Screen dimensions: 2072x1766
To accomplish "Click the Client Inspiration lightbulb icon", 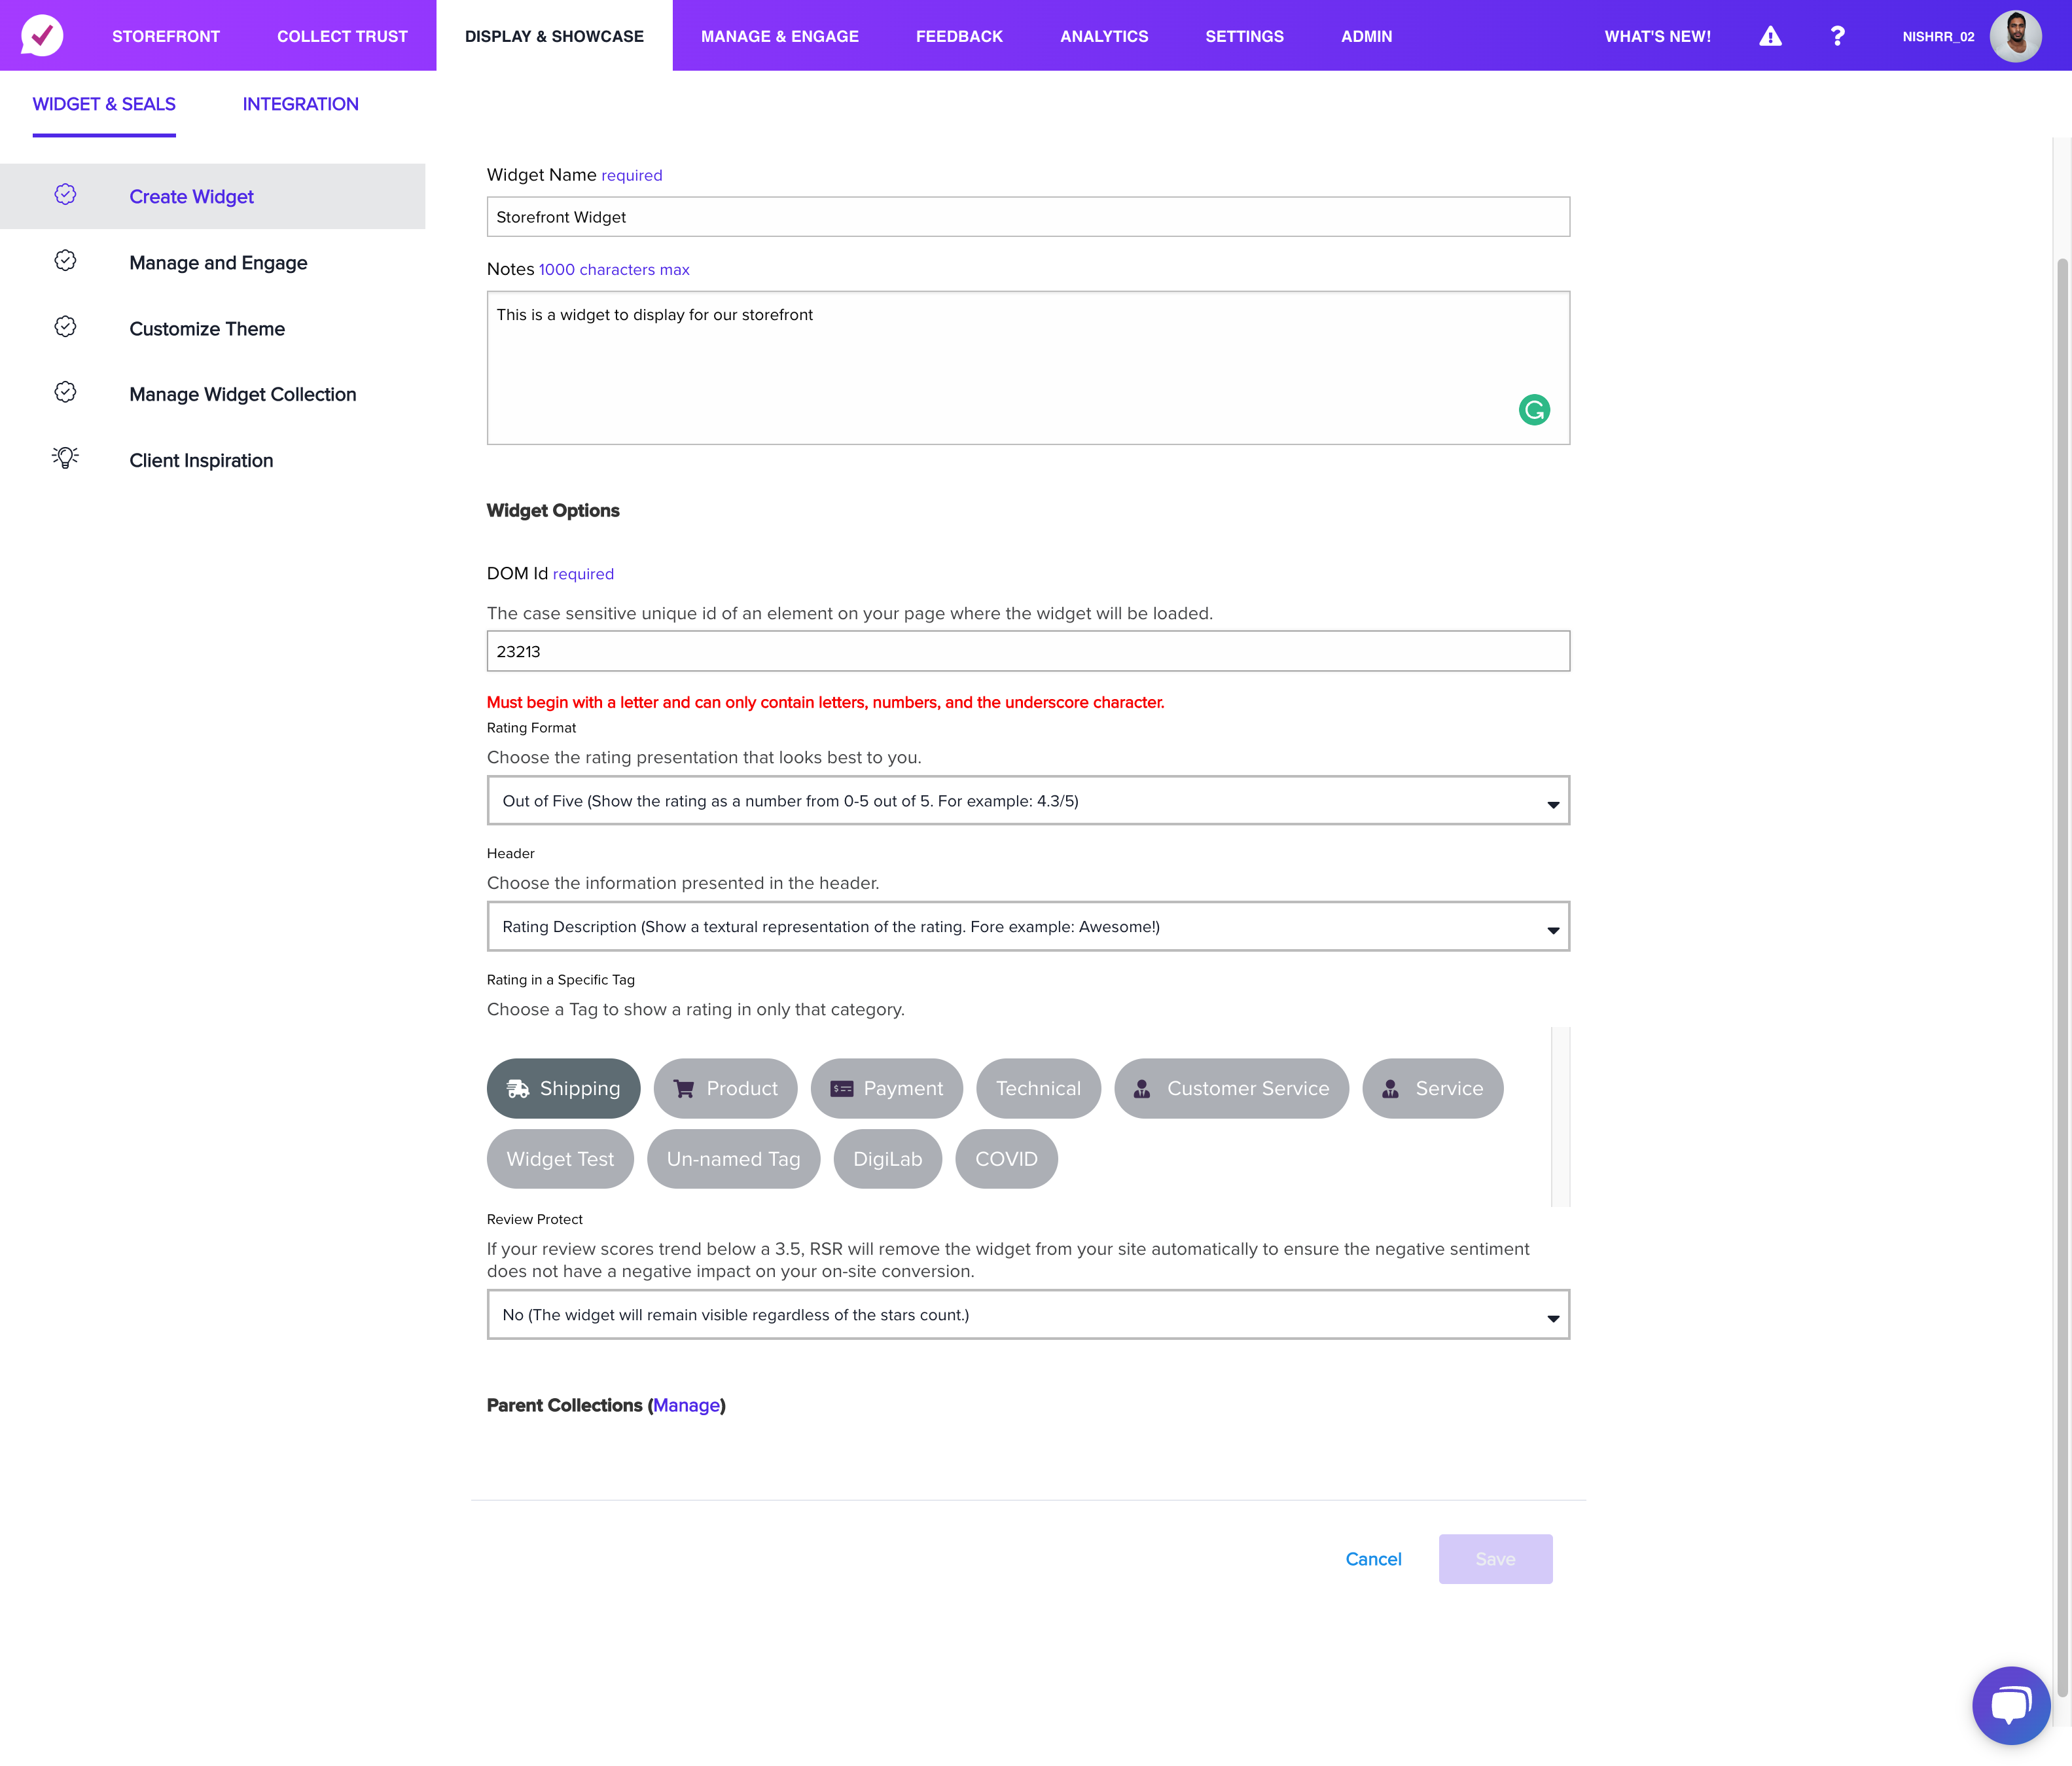I will [x=65, y=458].
